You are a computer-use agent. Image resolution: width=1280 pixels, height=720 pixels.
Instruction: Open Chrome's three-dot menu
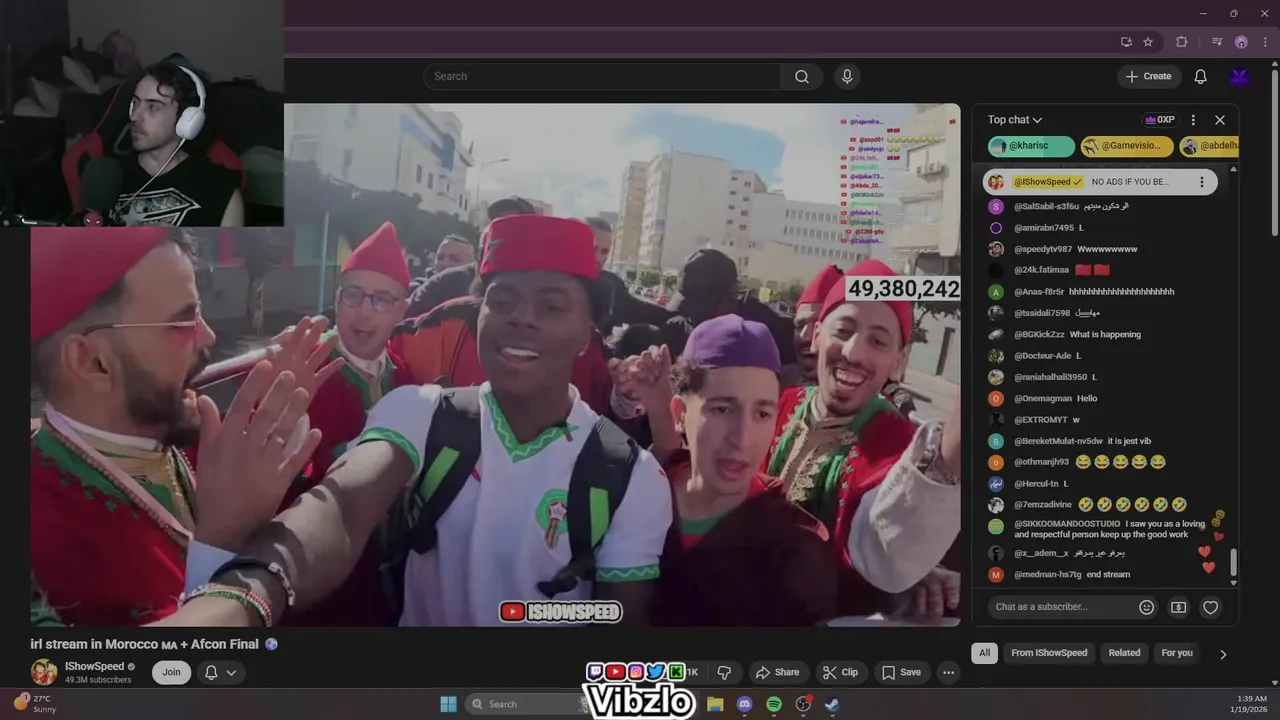(x=1265, y=42)
